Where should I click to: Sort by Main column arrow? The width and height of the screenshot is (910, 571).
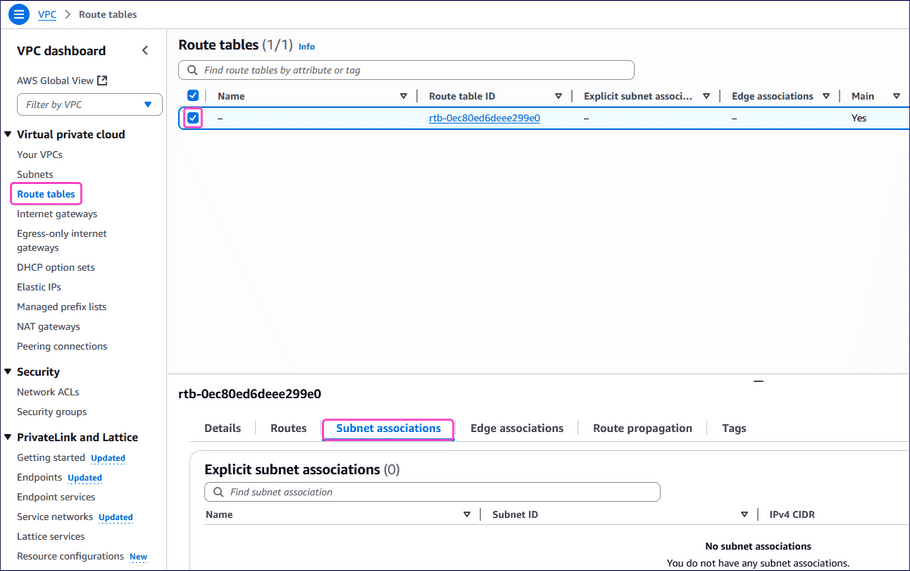click(x=896, y=96)
